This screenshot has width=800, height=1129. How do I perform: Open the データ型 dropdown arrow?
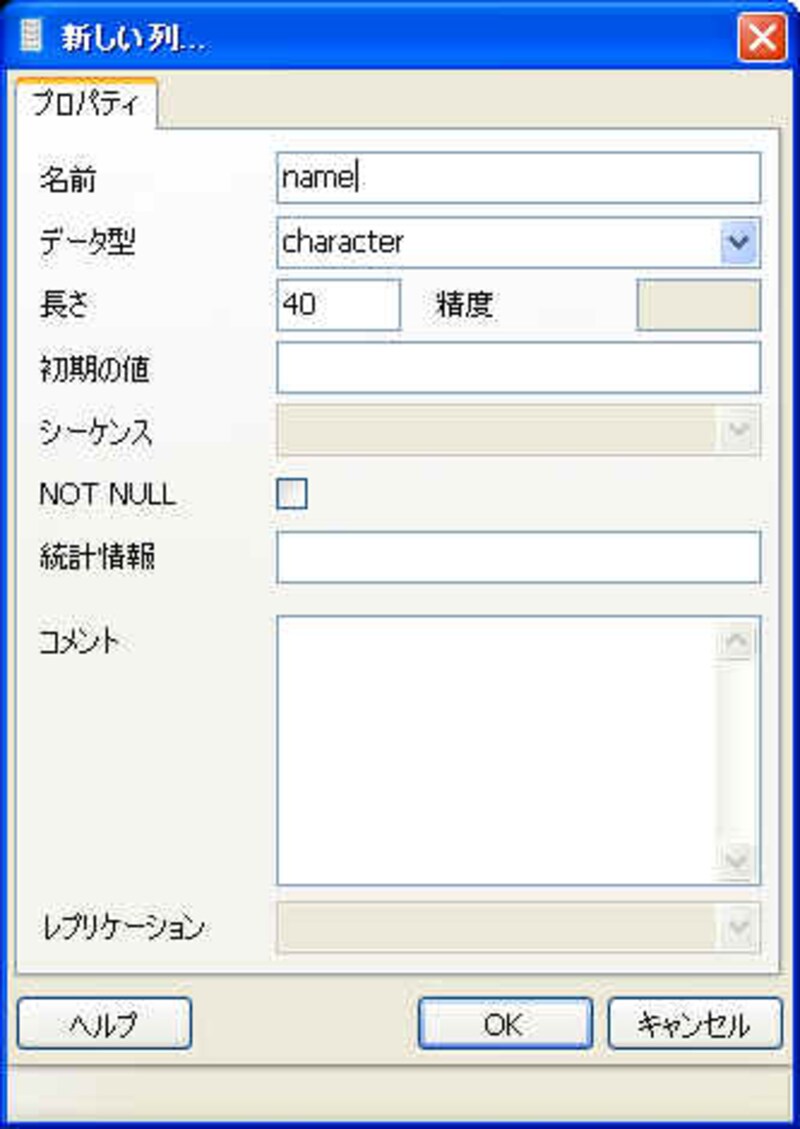(739, 243)
